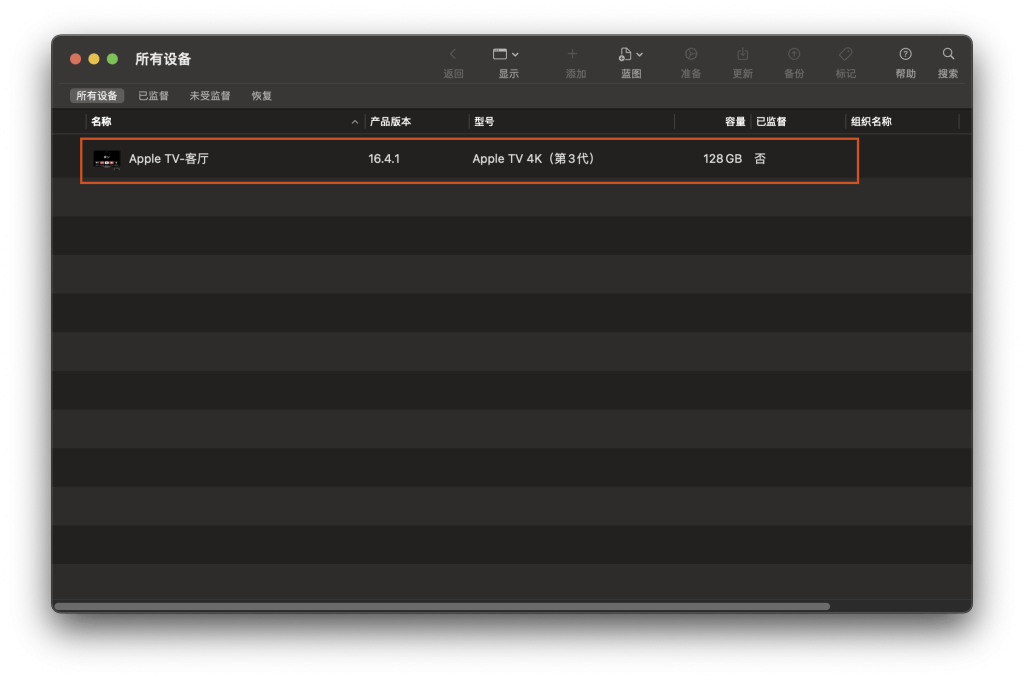Sort by 组织名称 column header
Viewport: 1024px width, 681px height.
click(871, 121)
